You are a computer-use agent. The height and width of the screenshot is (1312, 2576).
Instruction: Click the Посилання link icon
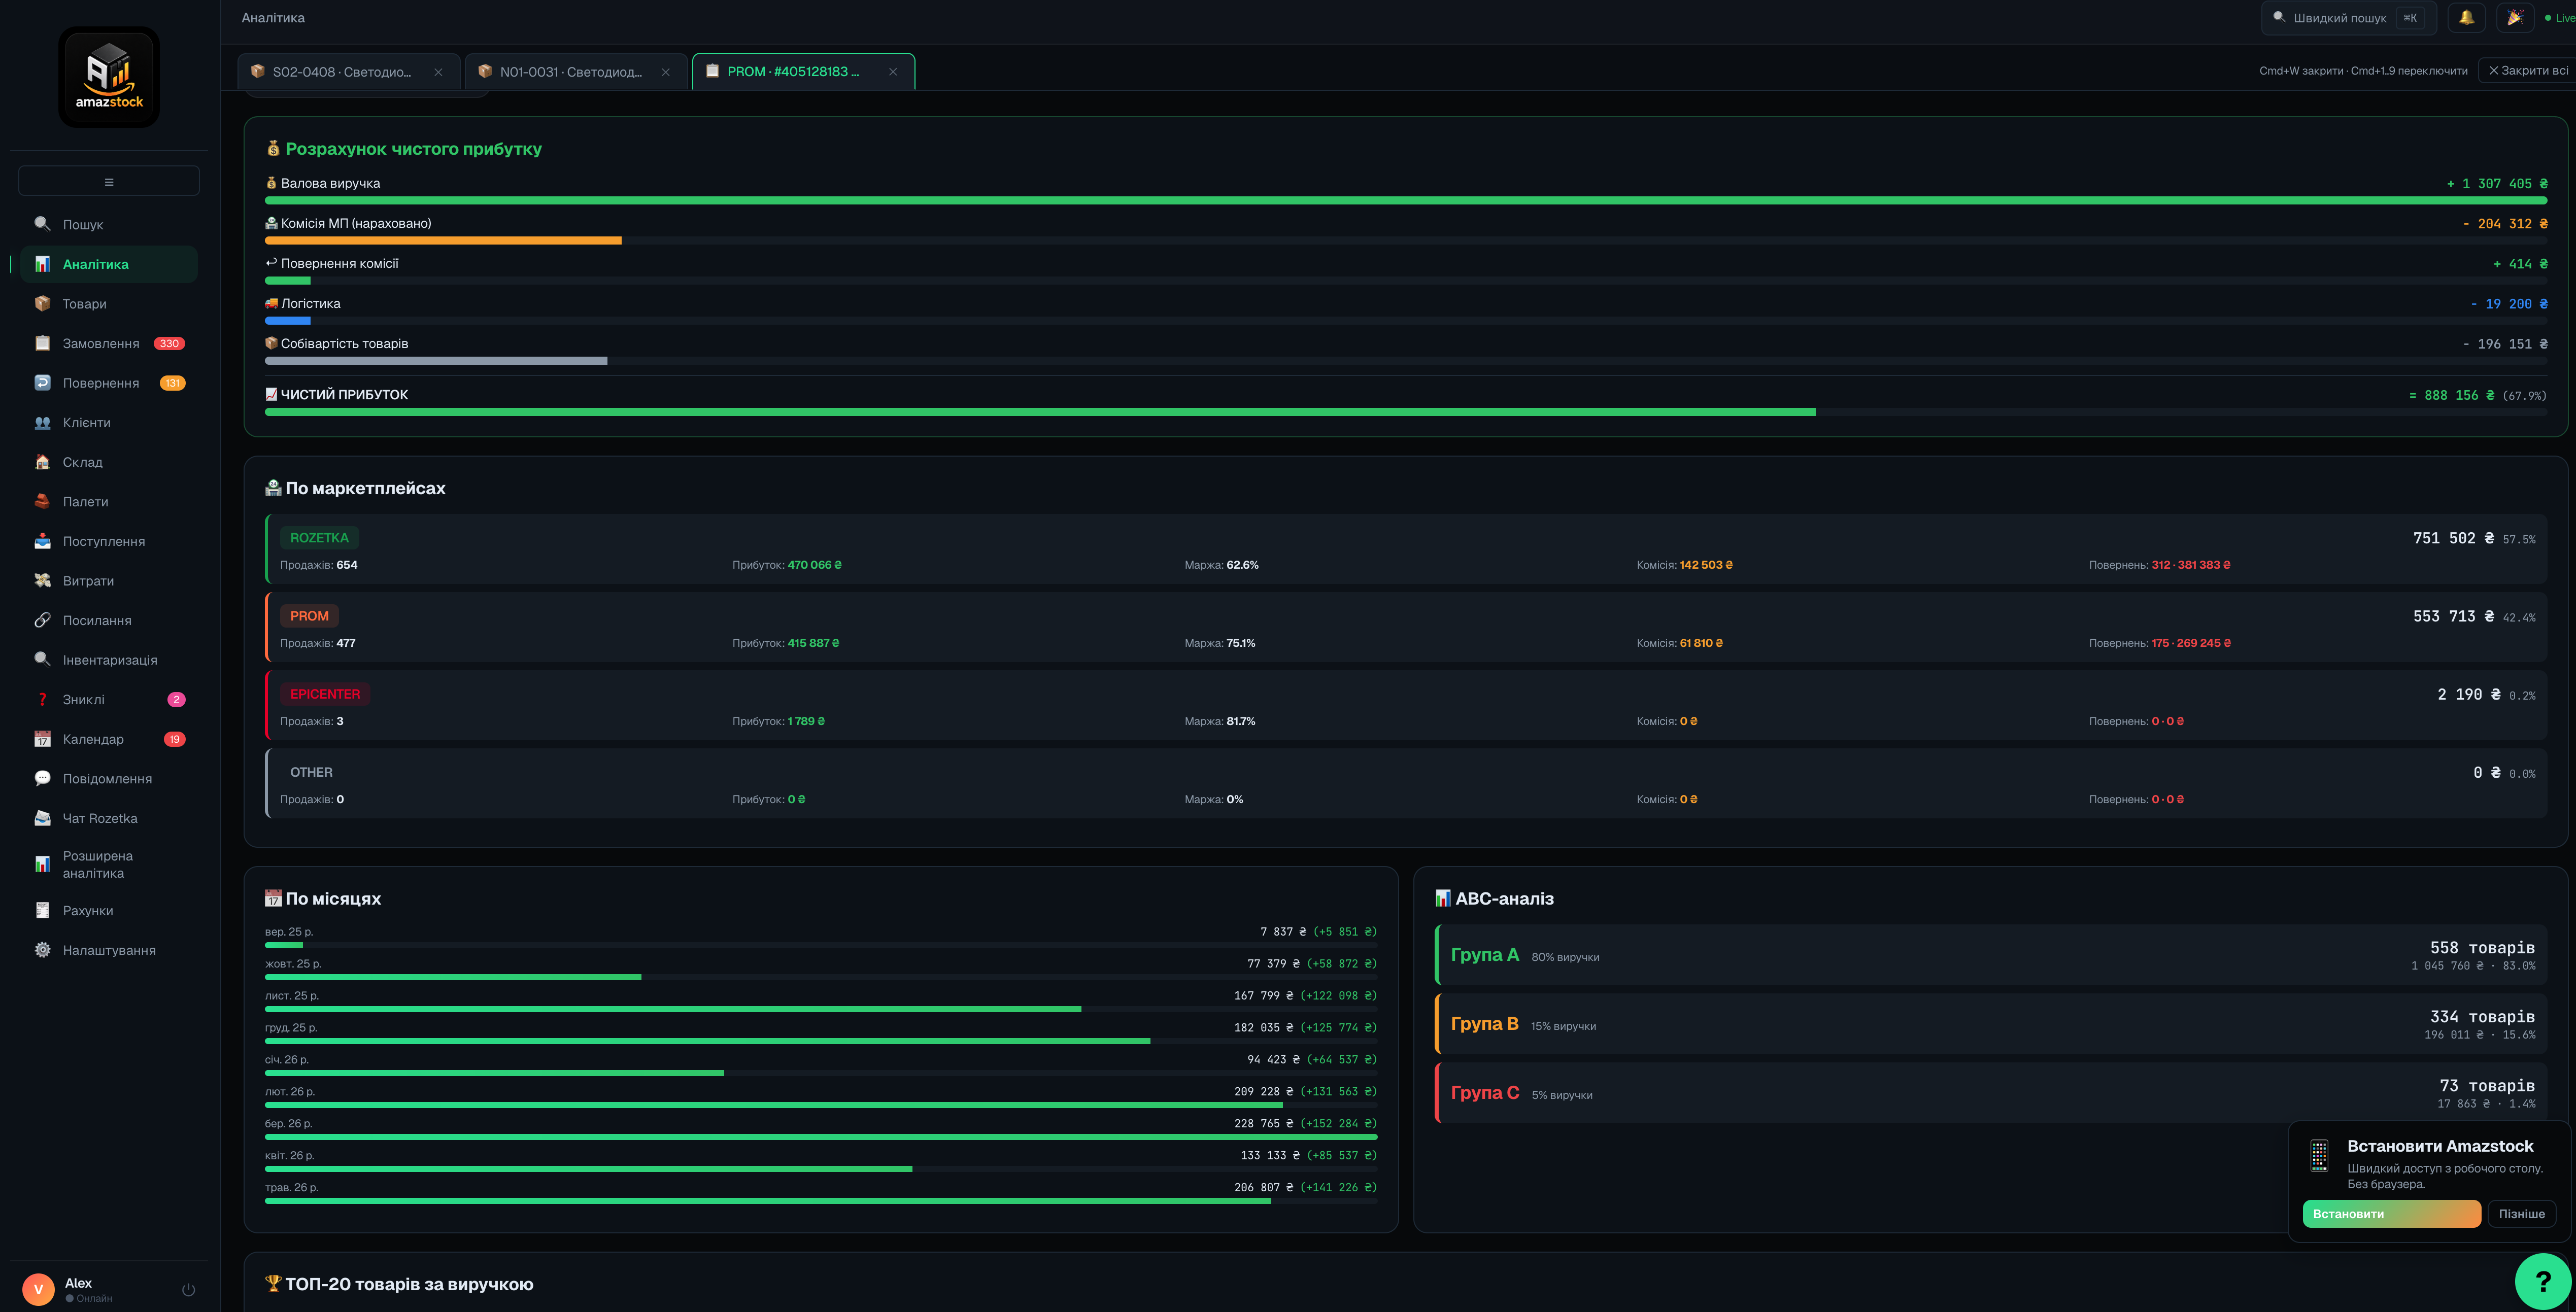(x=42, y=620)
